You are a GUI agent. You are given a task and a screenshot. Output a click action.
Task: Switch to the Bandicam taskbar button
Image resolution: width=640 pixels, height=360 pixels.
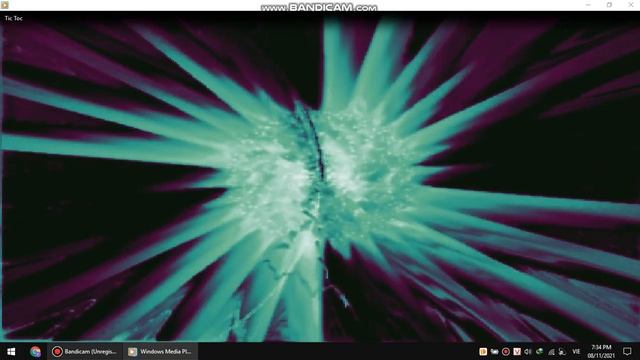click(x=84, y=351)
